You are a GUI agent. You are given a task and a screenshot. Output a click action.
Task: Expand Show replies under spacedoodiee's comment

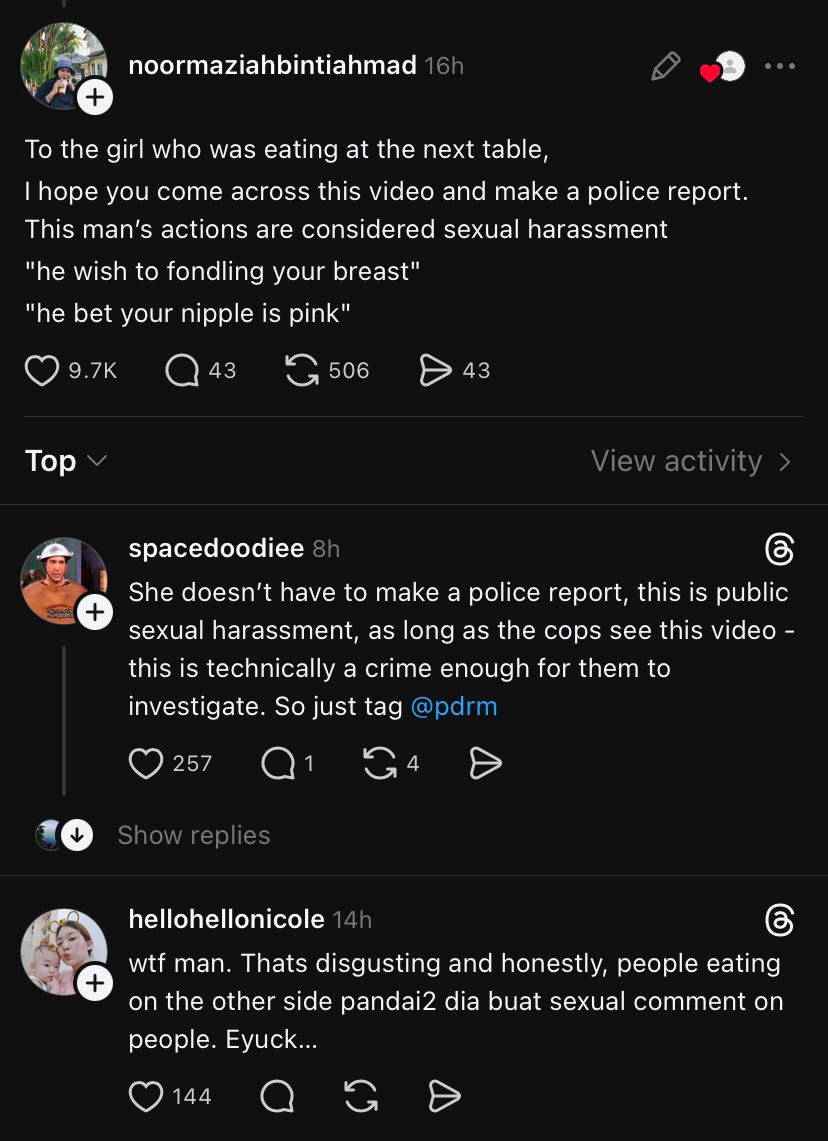pos(193,835)
